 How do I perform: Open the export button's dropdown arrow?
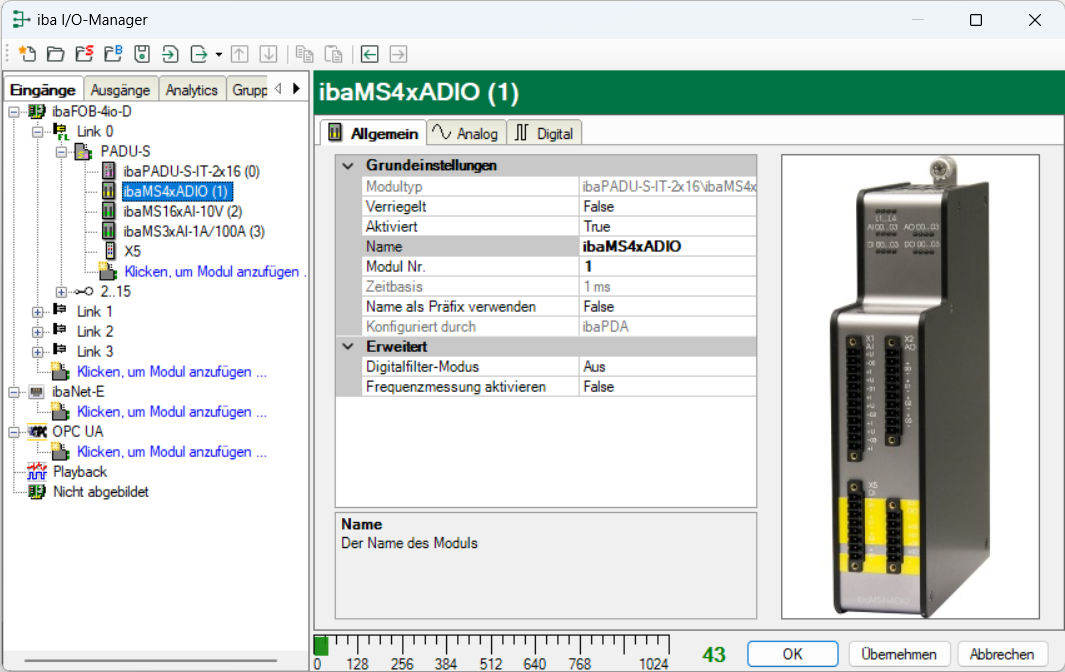point(218,54)
